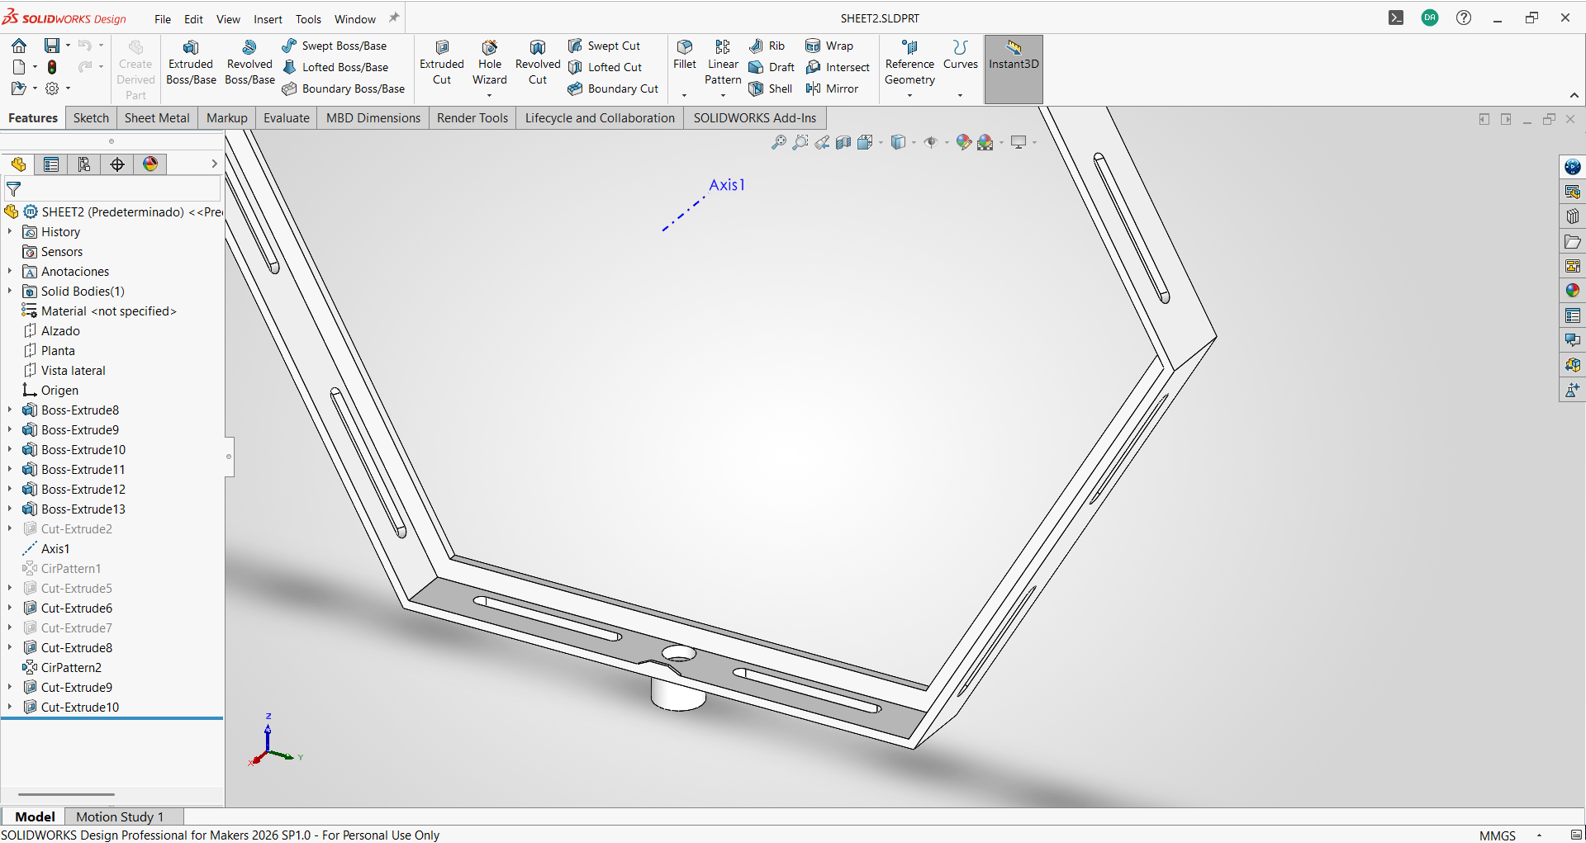1586x843 pixels.
Task: Click the Draft tool
Action: pyautogui.click(x=772, y=67)
